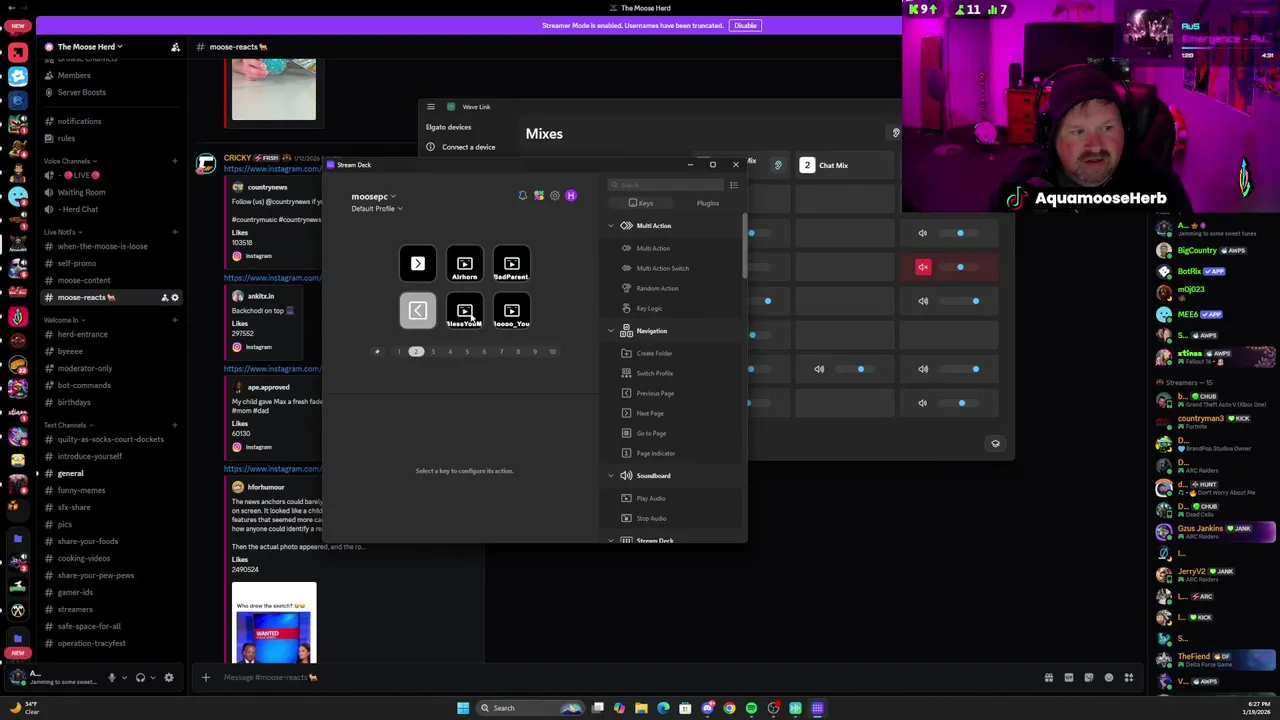Choose the Multi Action Switch action

click(661, 268)
